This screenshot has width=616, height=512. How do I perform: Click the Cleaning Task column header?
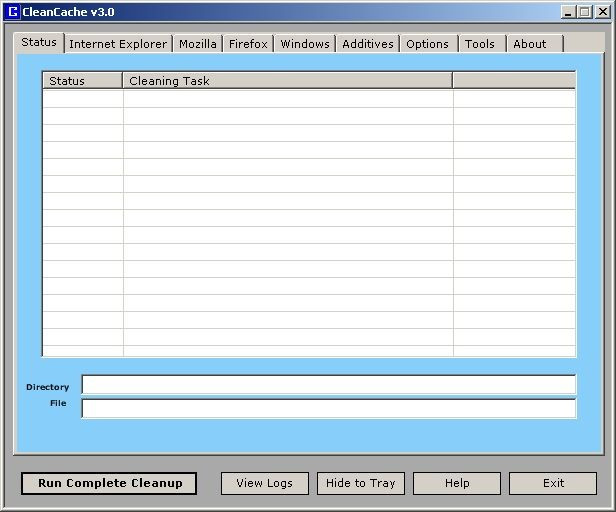288,81
